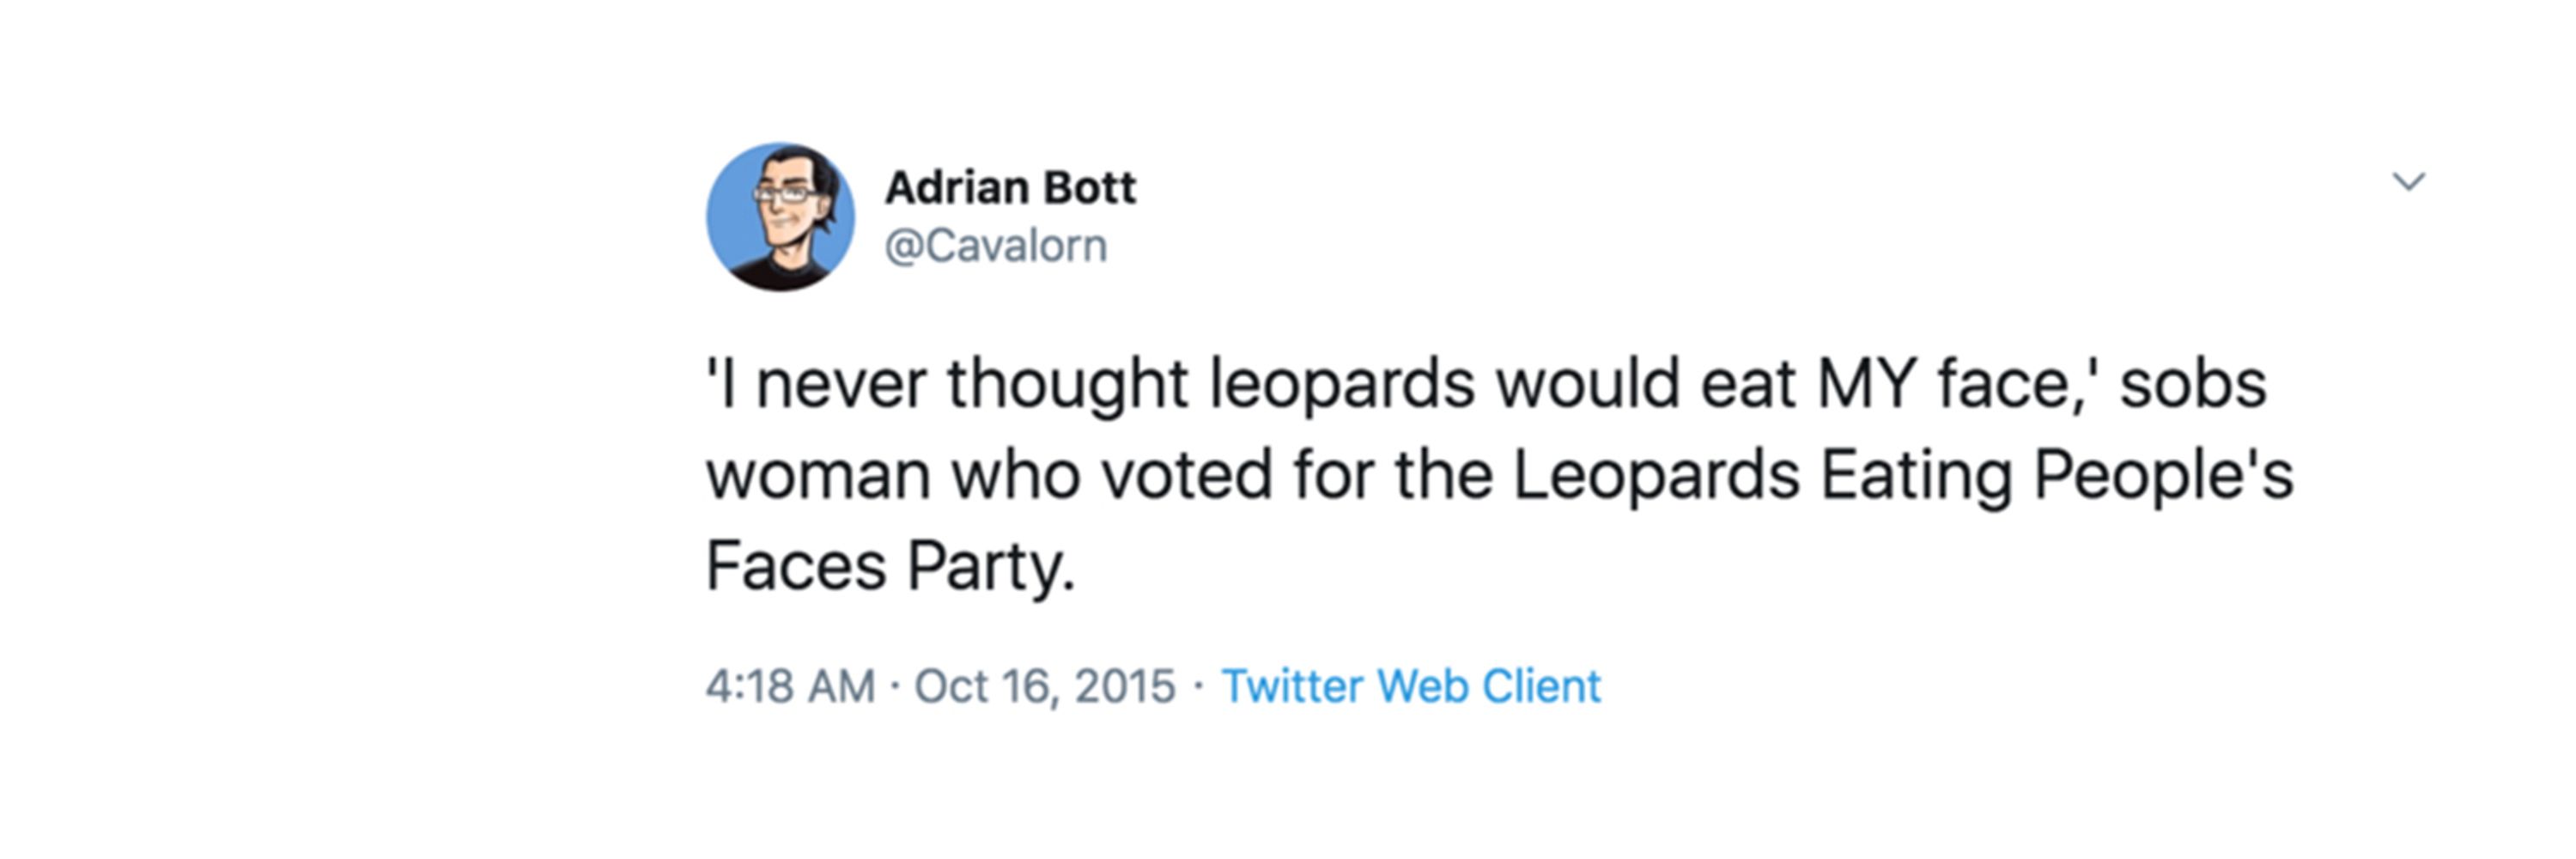Viewport: 2576px width, 859px height.
Task: Click the Oct 16, 2015 date
Action: 1044,686
